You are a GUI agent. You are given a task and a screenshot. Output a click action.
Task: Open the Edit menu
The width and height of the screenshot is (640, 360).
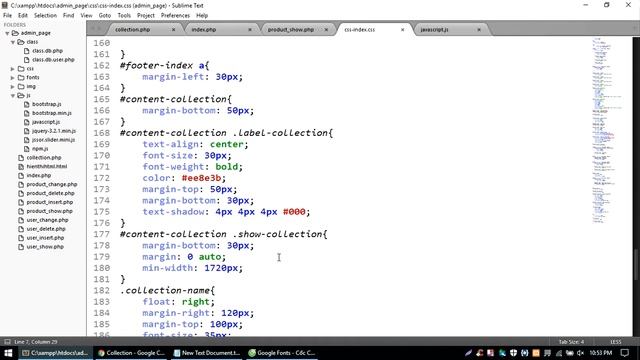click(x=23, y=16)
